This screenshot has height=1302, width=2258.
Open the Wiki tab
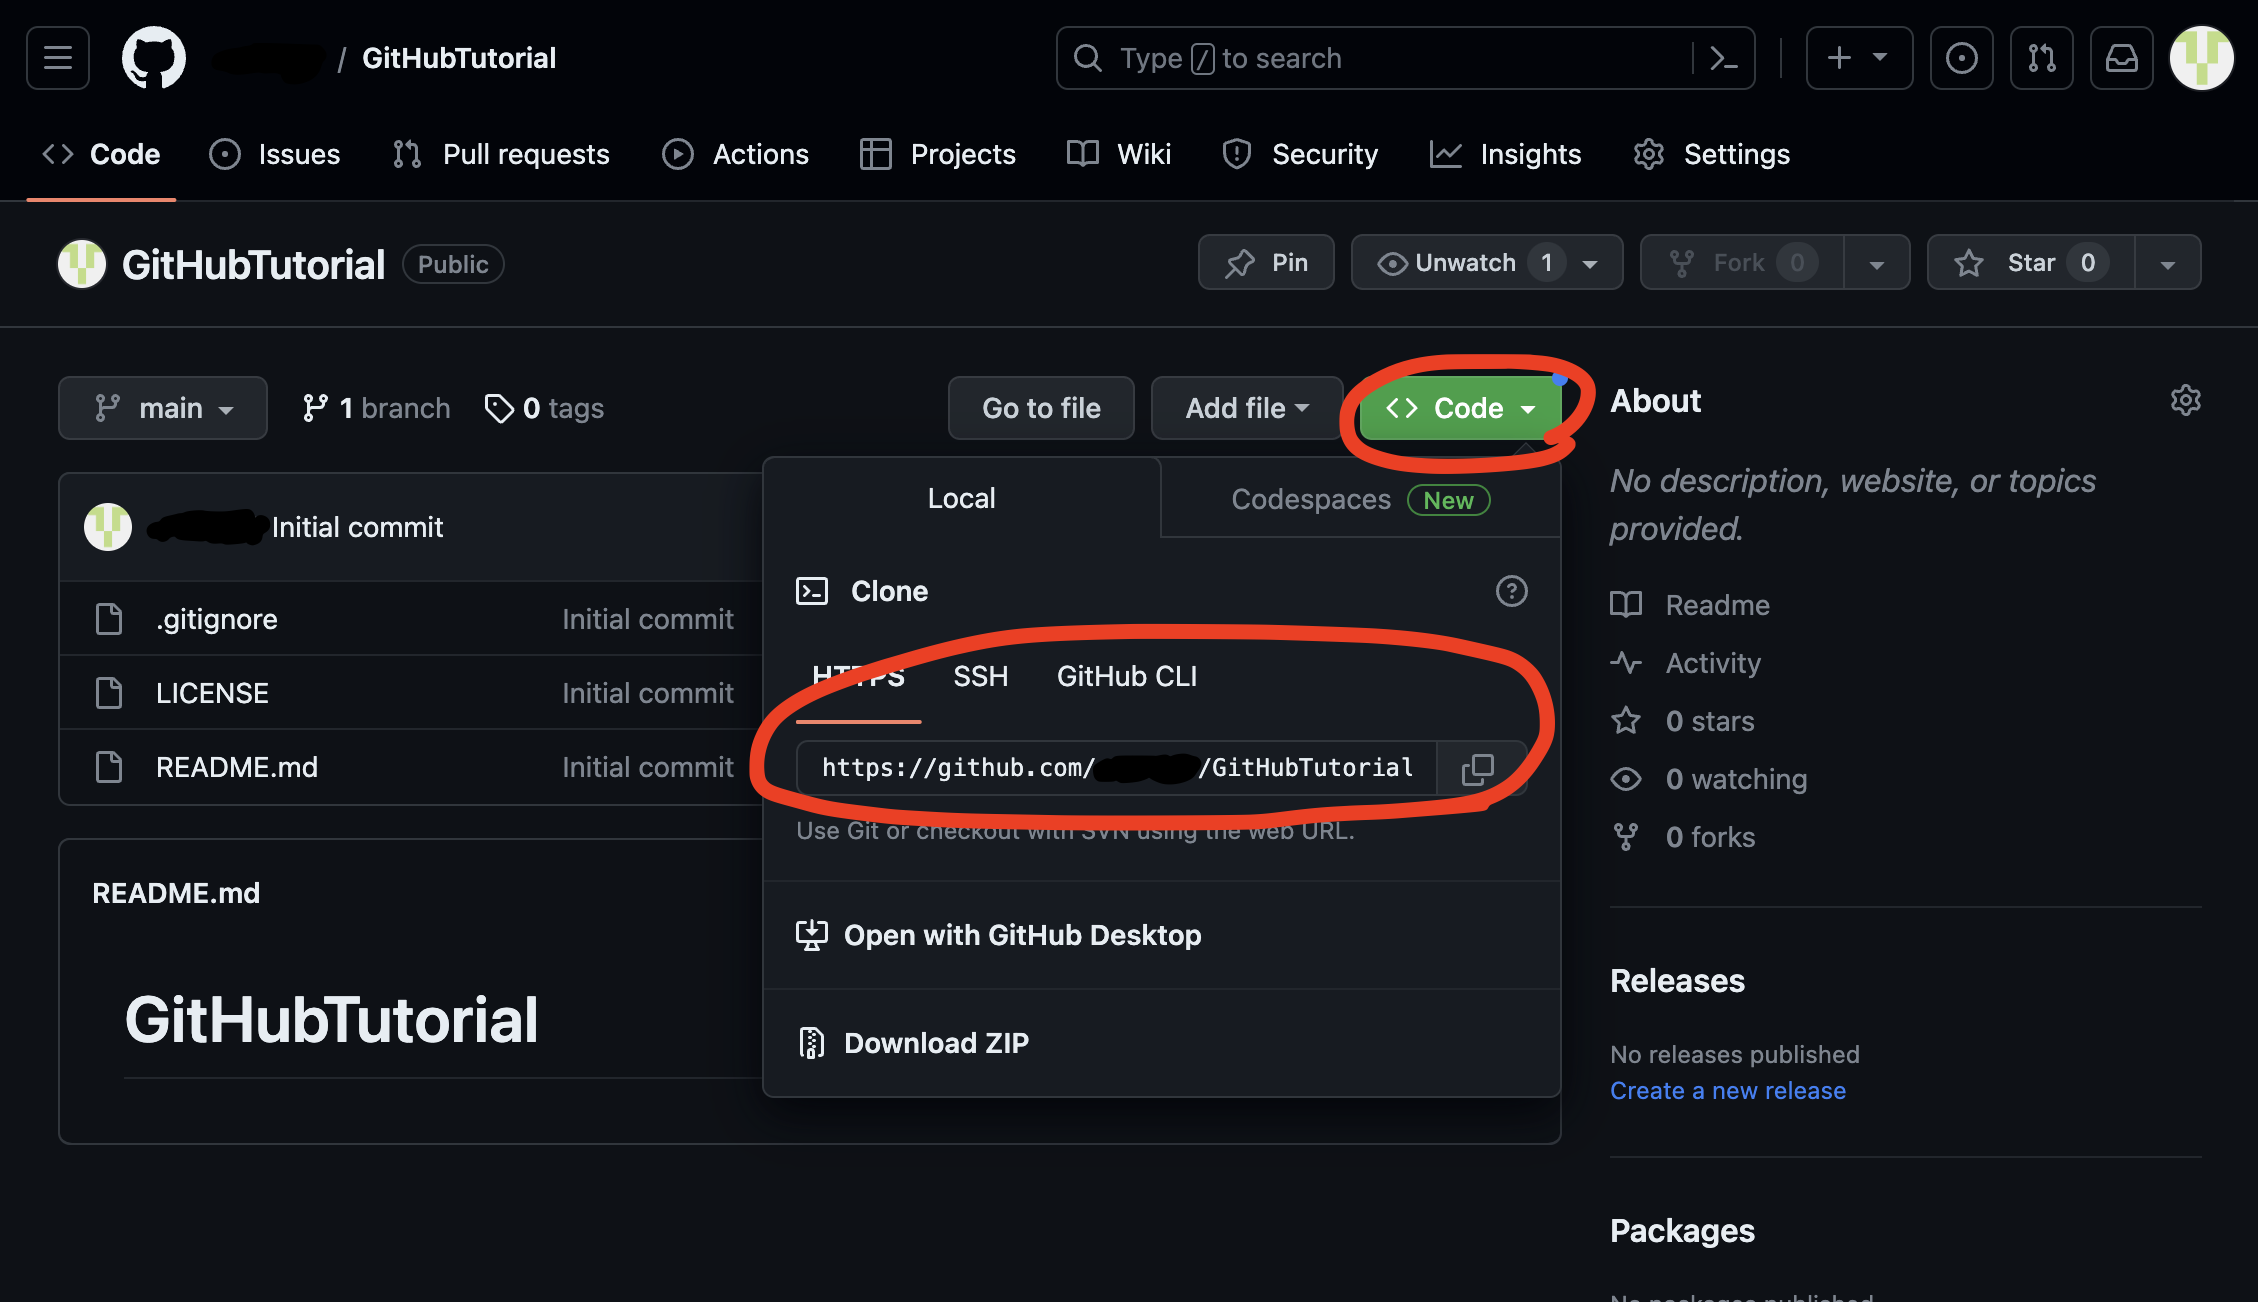1119,154
